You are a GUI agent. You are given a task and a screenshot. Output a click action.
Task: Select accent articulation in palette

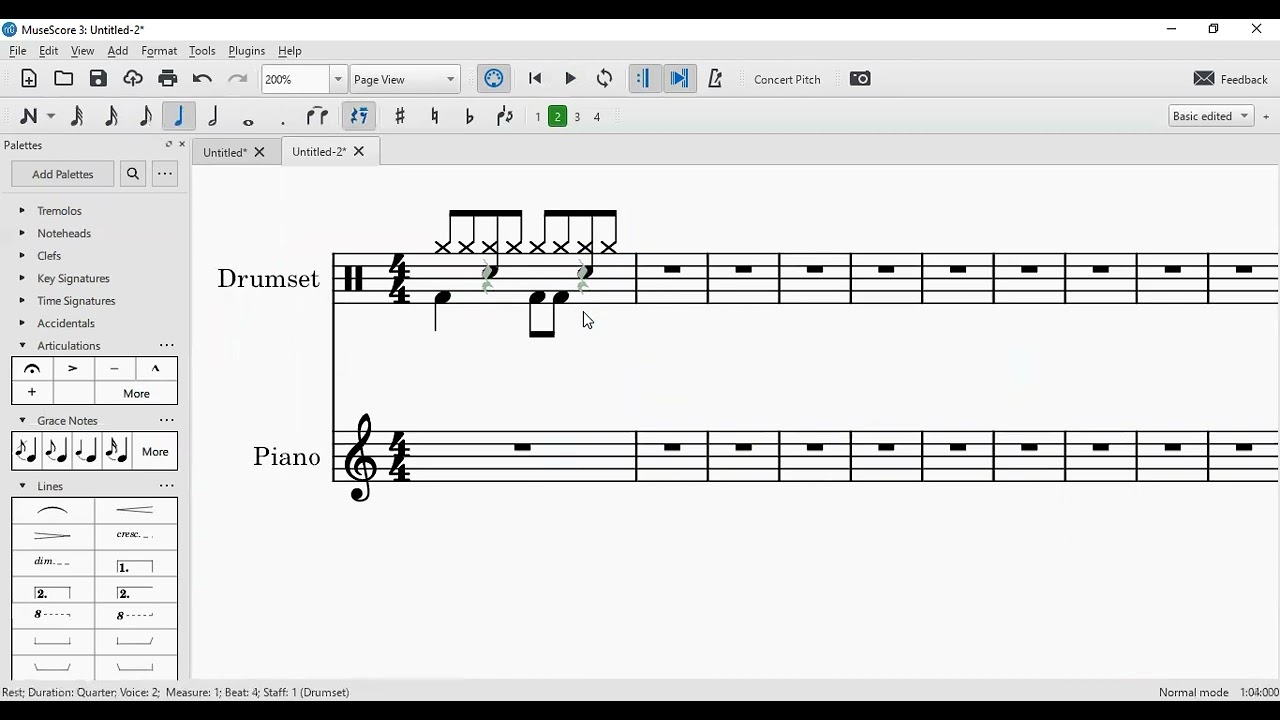click(x=73, y=369)
